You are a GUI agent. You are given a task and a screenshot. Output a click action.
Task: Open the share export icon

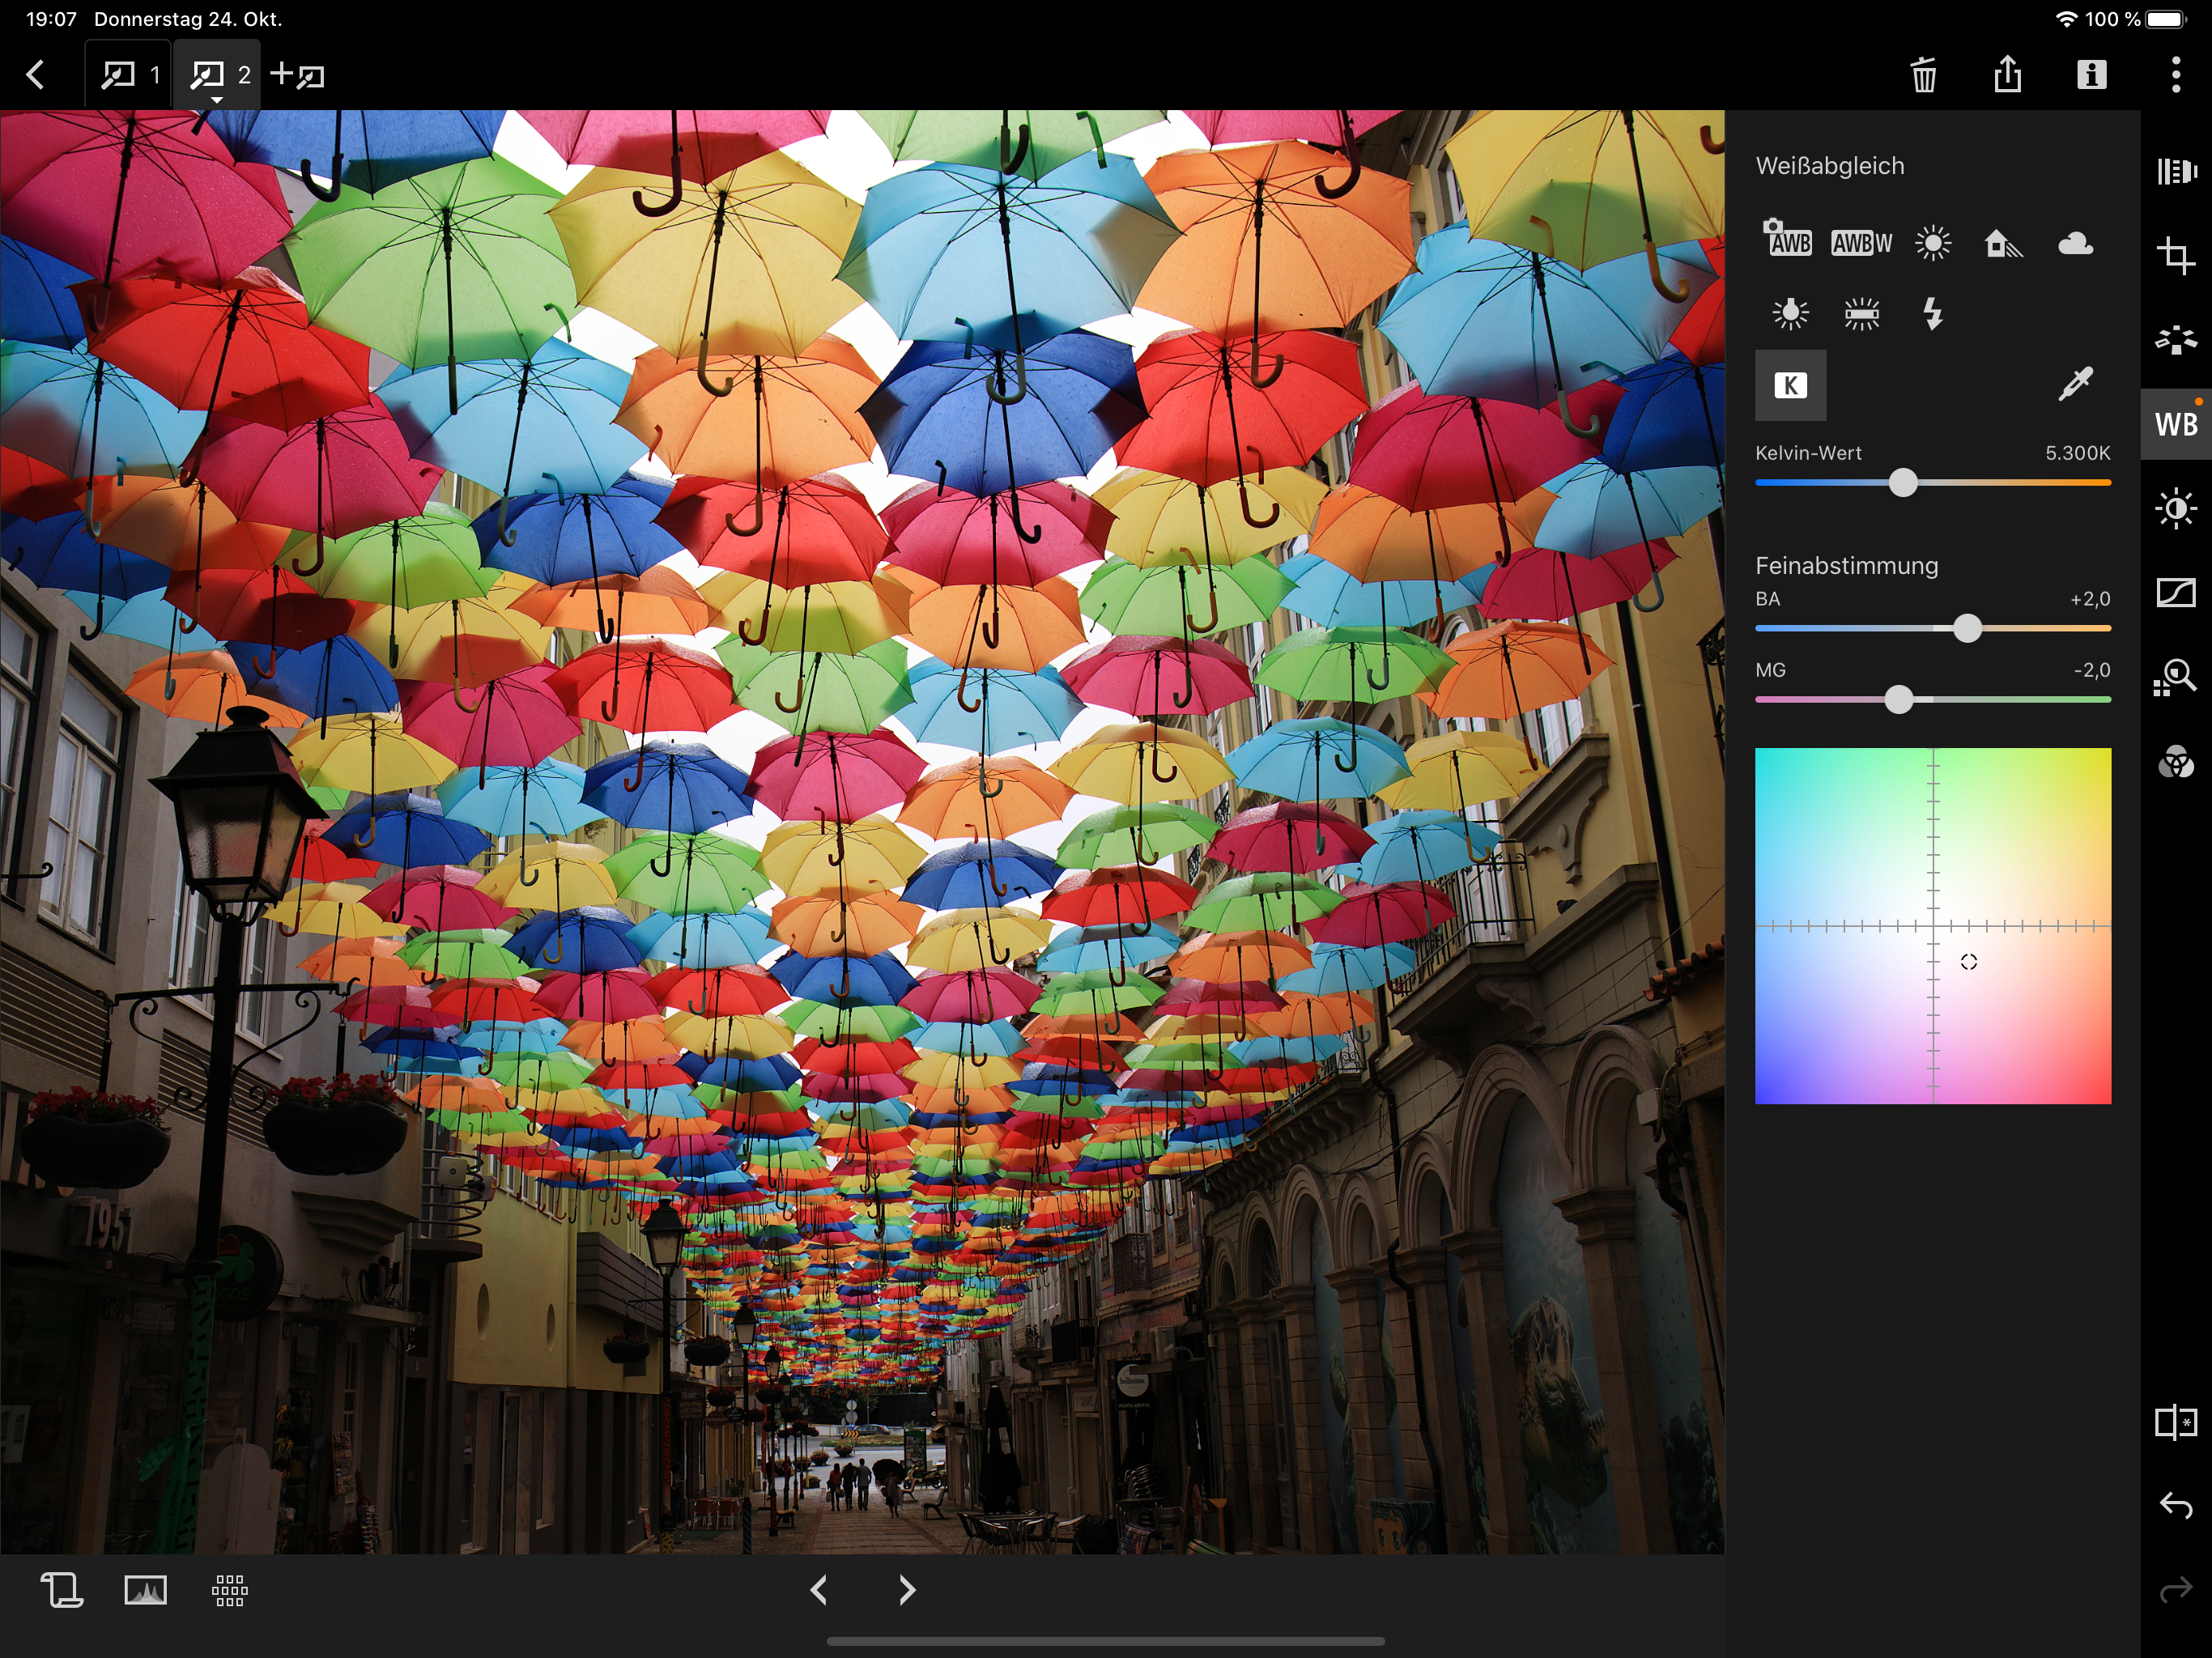coord(2007,75)
